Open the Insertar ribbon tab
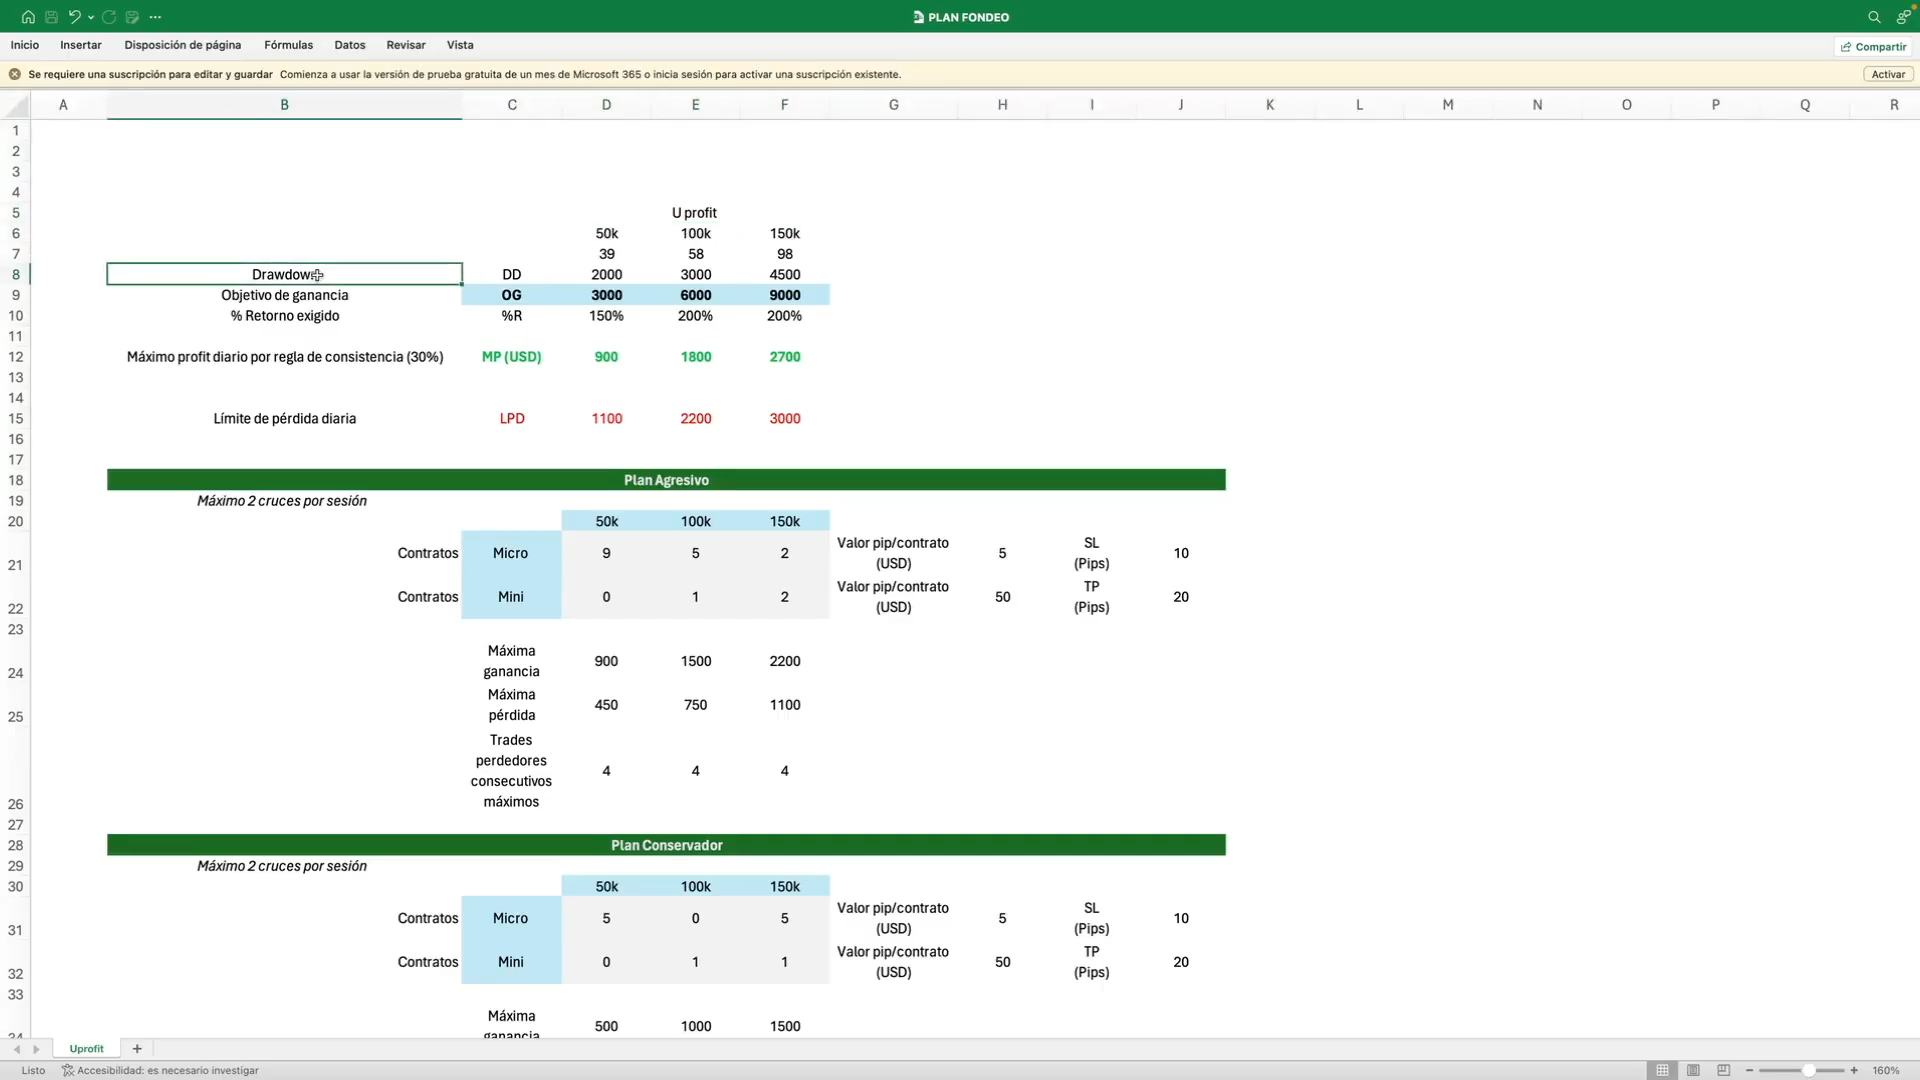1920x1080 pixels. click(80, 45)
